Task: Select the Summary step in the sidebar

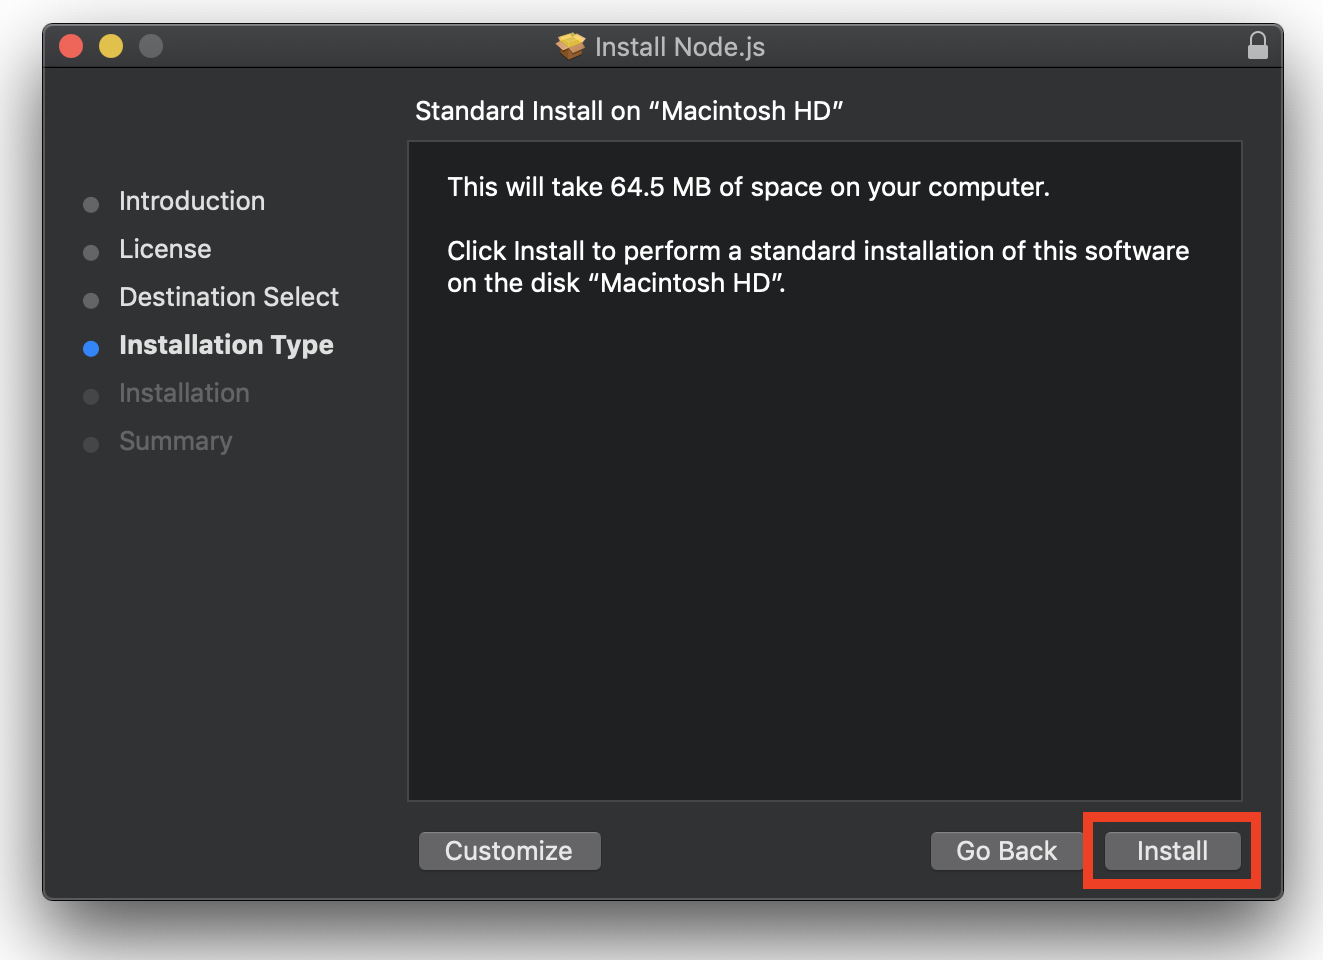Action: click(x=175, y=441)
